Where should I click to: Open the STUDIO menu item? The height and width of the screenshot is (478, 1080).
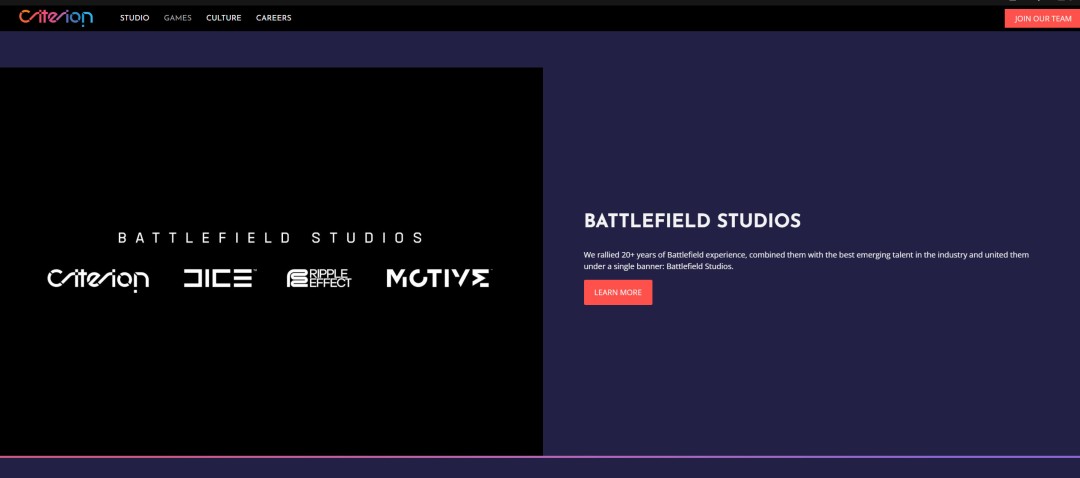coord(134,18)
